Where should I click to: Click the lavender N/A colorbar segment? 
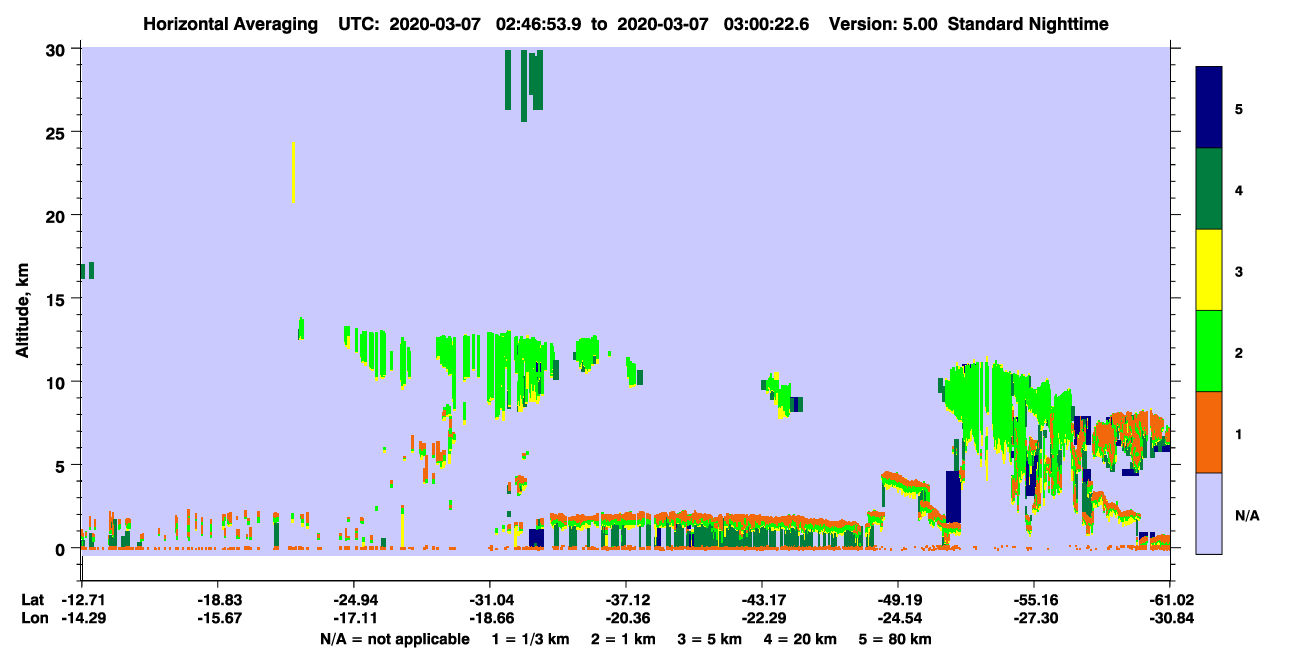pos(1209,513)
